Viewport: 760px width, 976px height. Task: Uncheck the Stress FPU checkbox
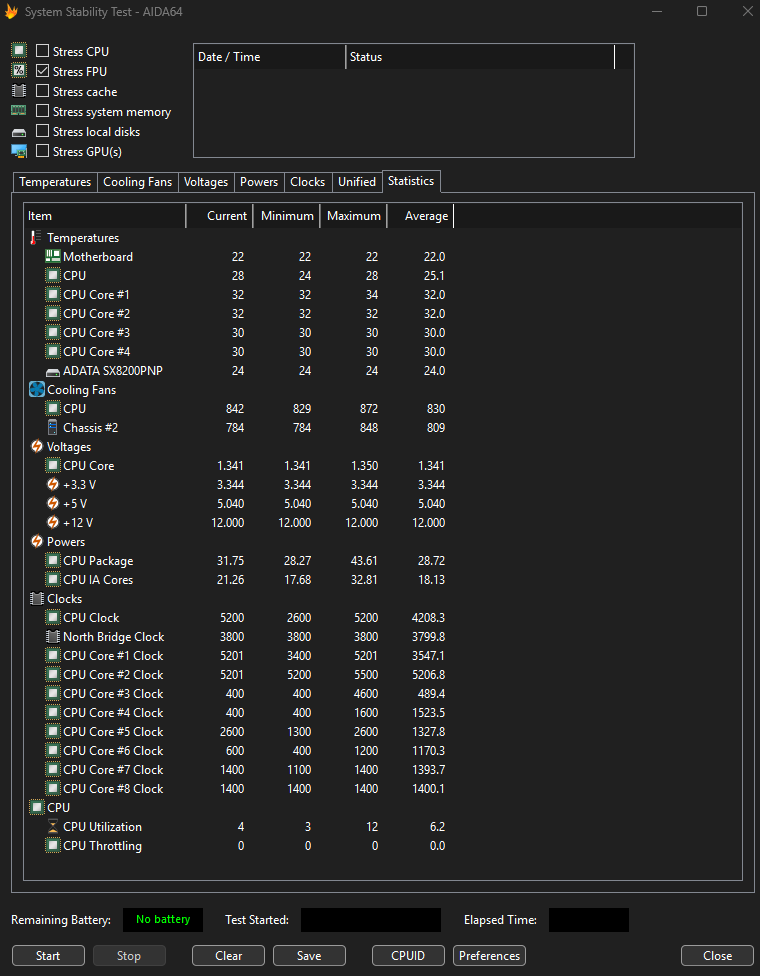point(43,71)
